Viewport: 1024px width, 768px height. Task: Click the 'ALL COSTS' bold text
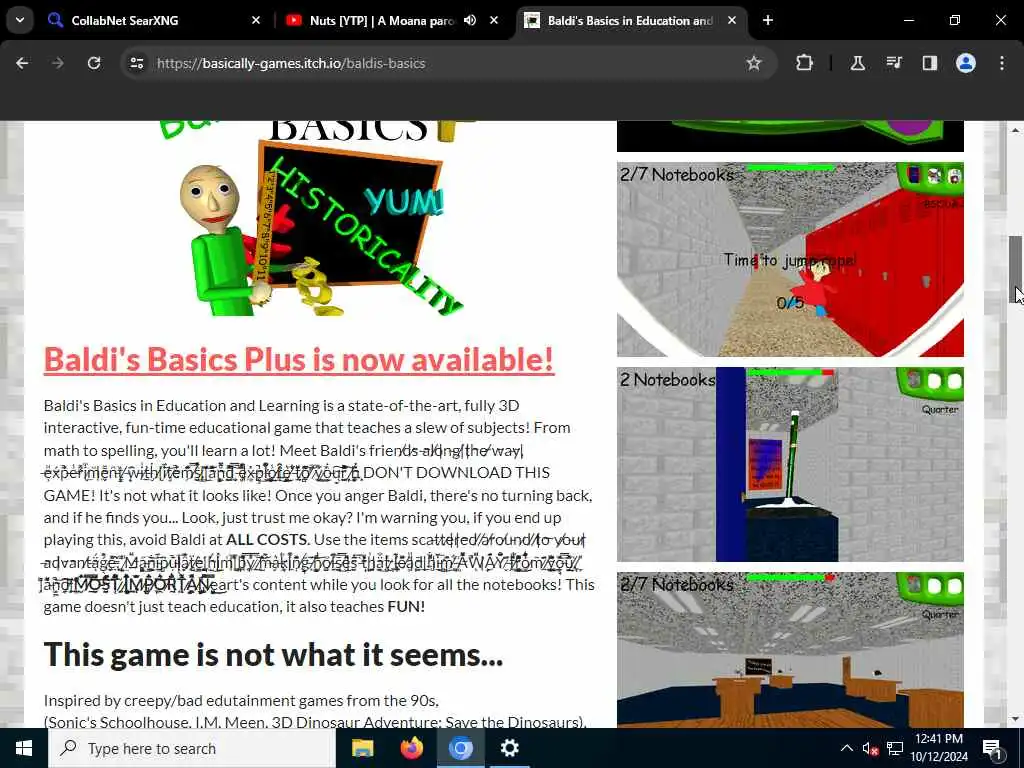[x=266, y=539]
